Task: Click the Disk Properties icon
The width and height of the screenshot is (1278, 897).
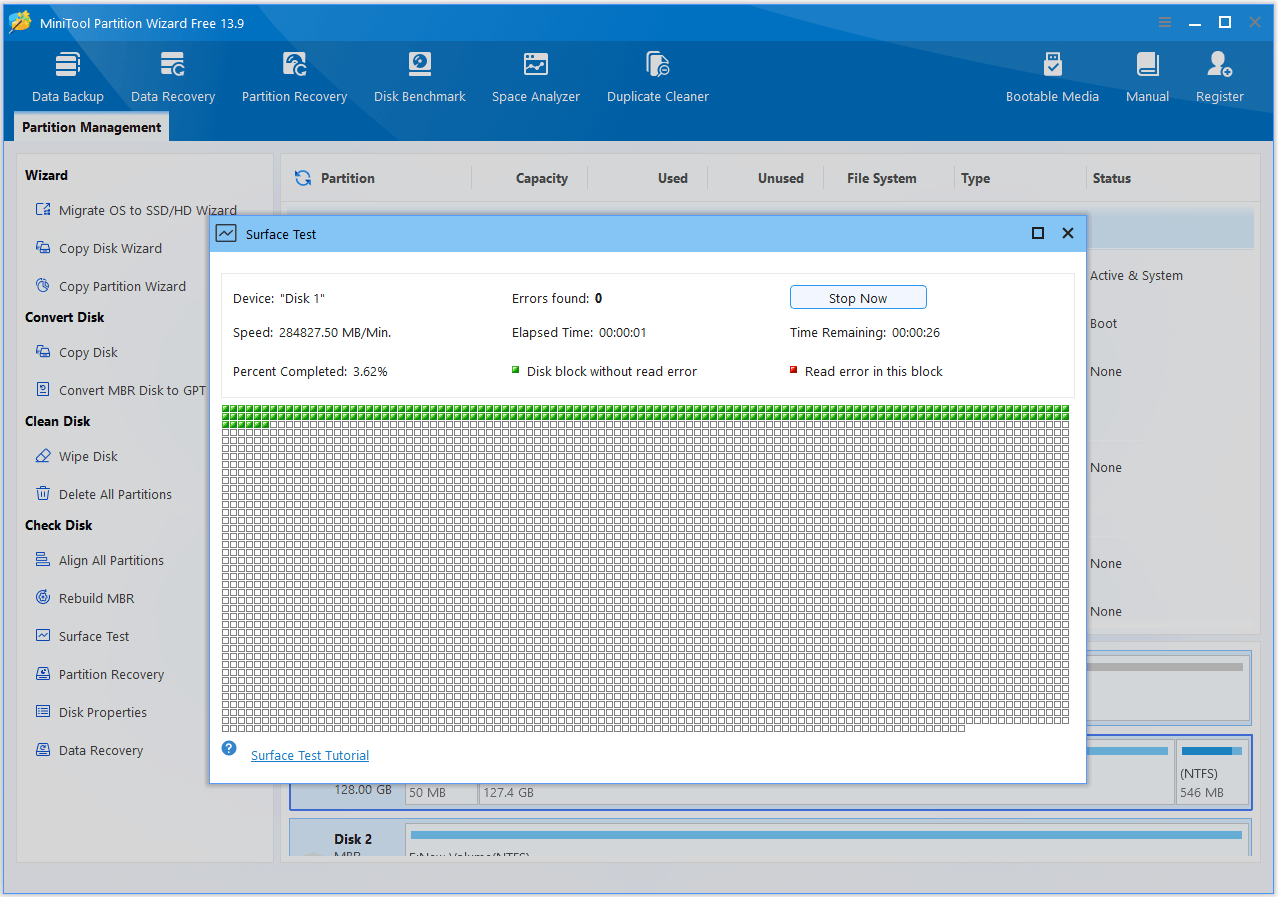Action: [43, 712]
